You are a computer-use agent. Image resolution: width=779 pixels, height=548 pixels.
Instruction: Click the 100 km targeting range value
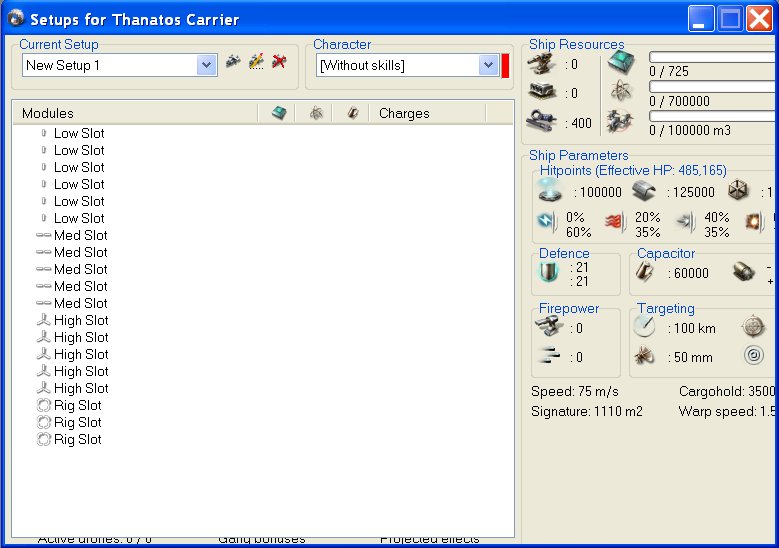695,328
